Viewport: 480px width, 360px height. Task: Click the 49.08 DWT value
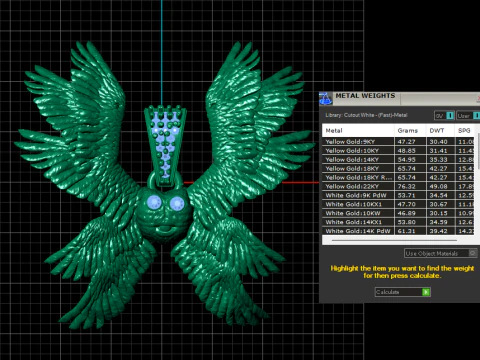pyautogui.click(x=438, y=187)
